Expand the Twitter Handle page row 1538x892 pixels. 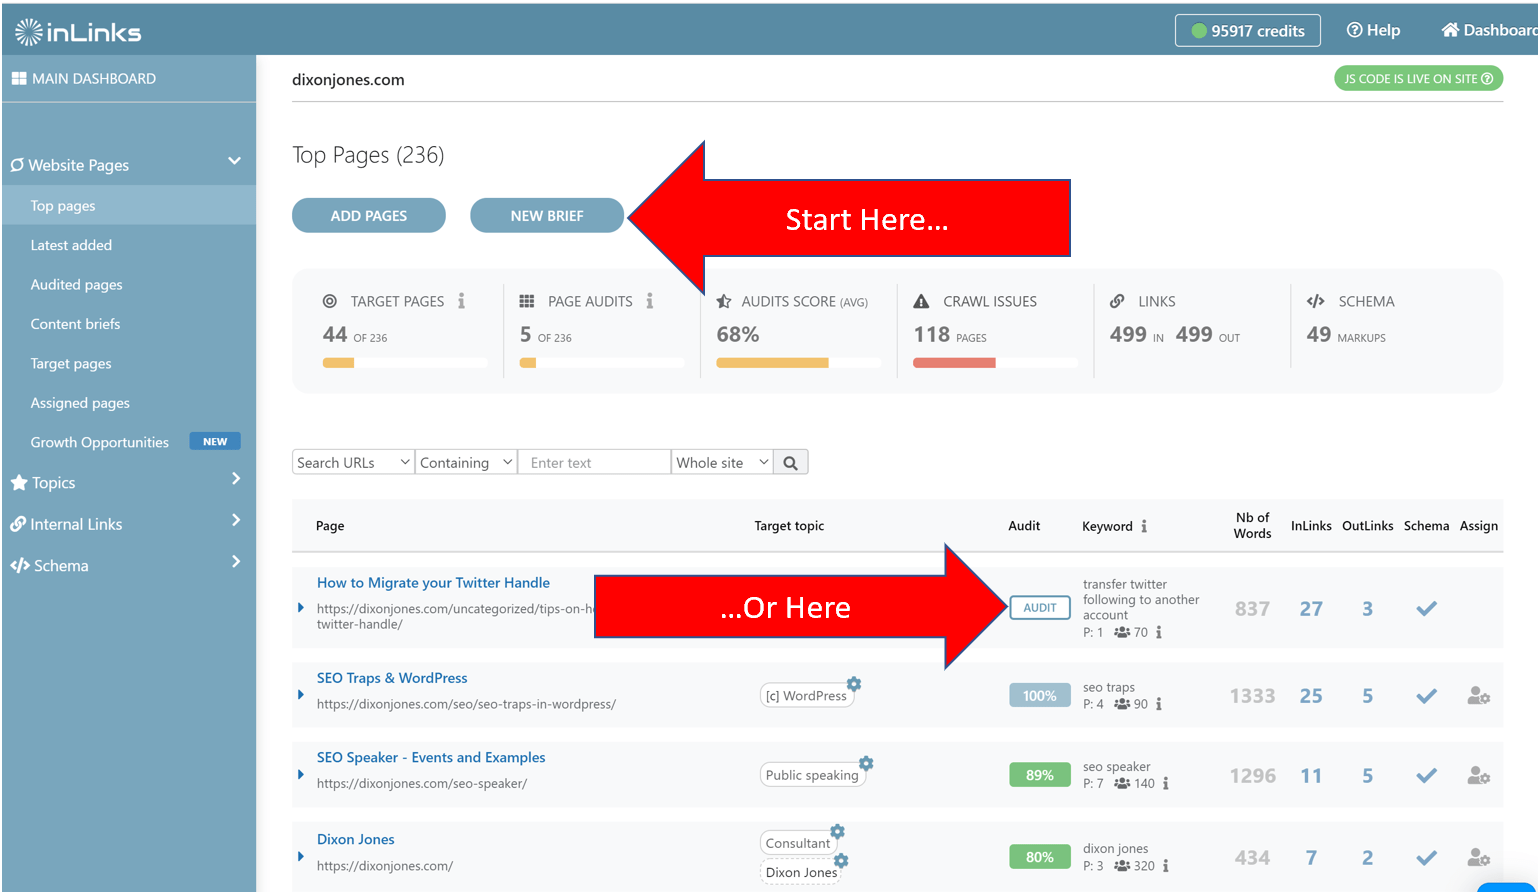[x=301, y=607]
